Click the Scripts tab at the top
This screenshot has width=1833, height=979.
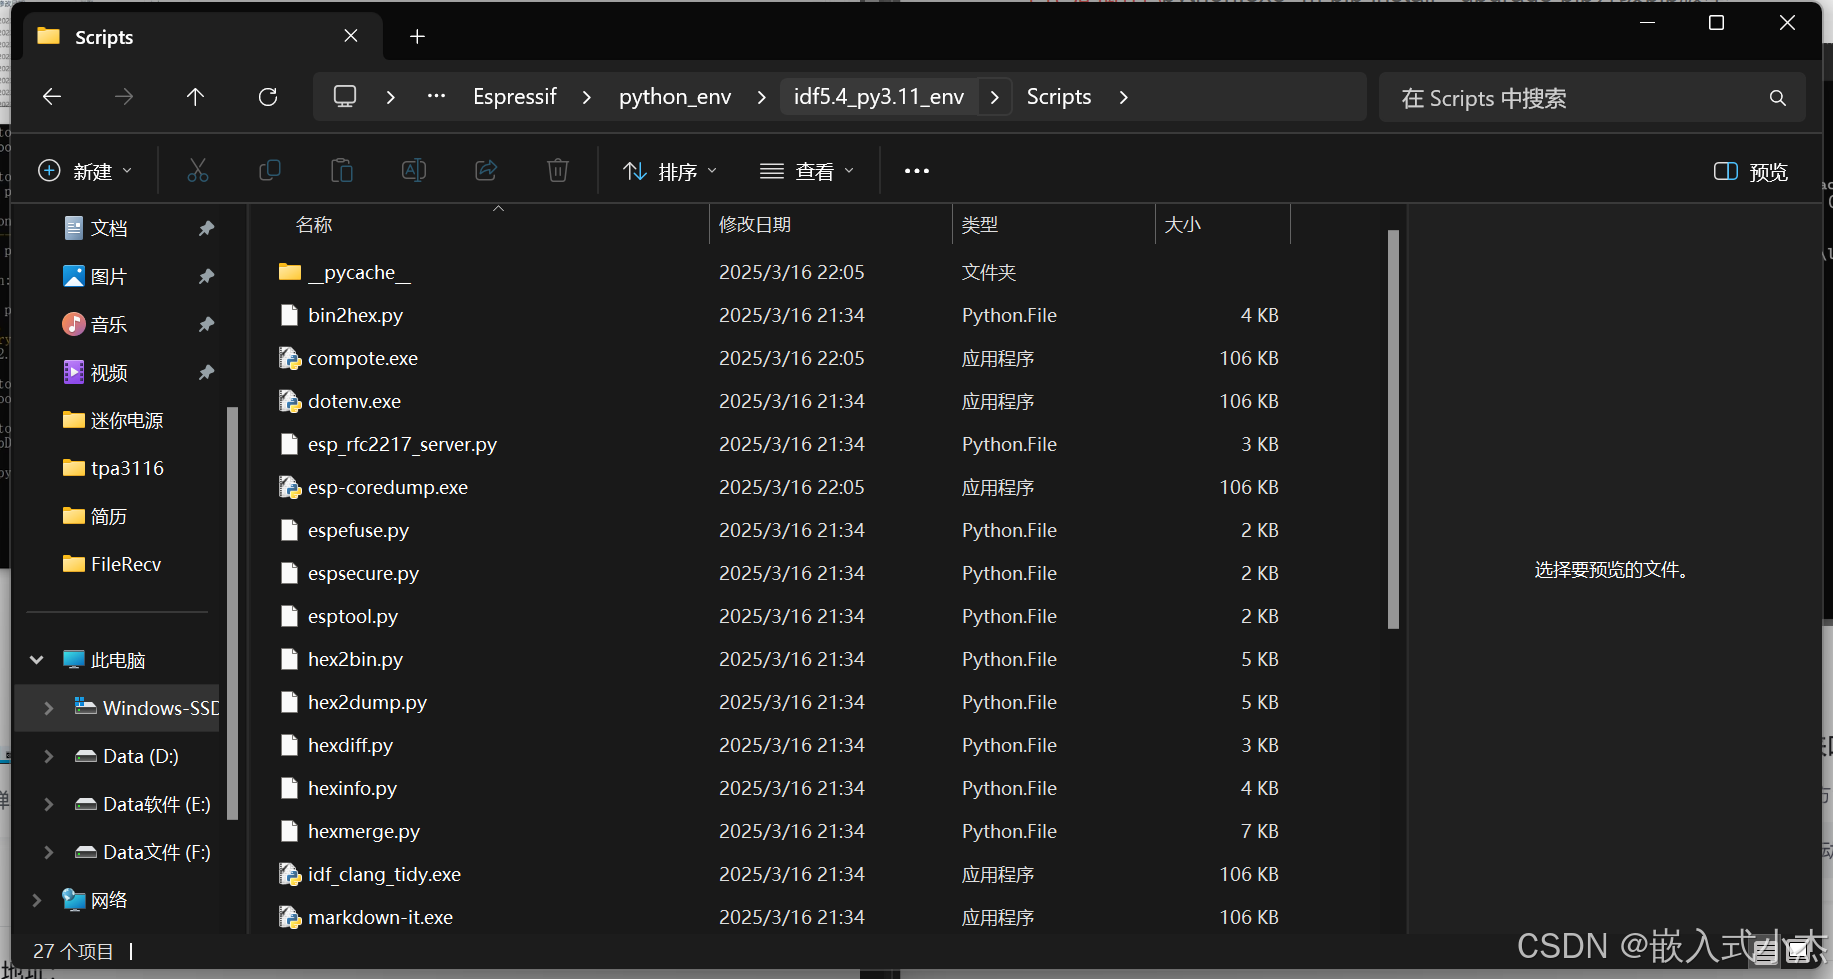105,36
